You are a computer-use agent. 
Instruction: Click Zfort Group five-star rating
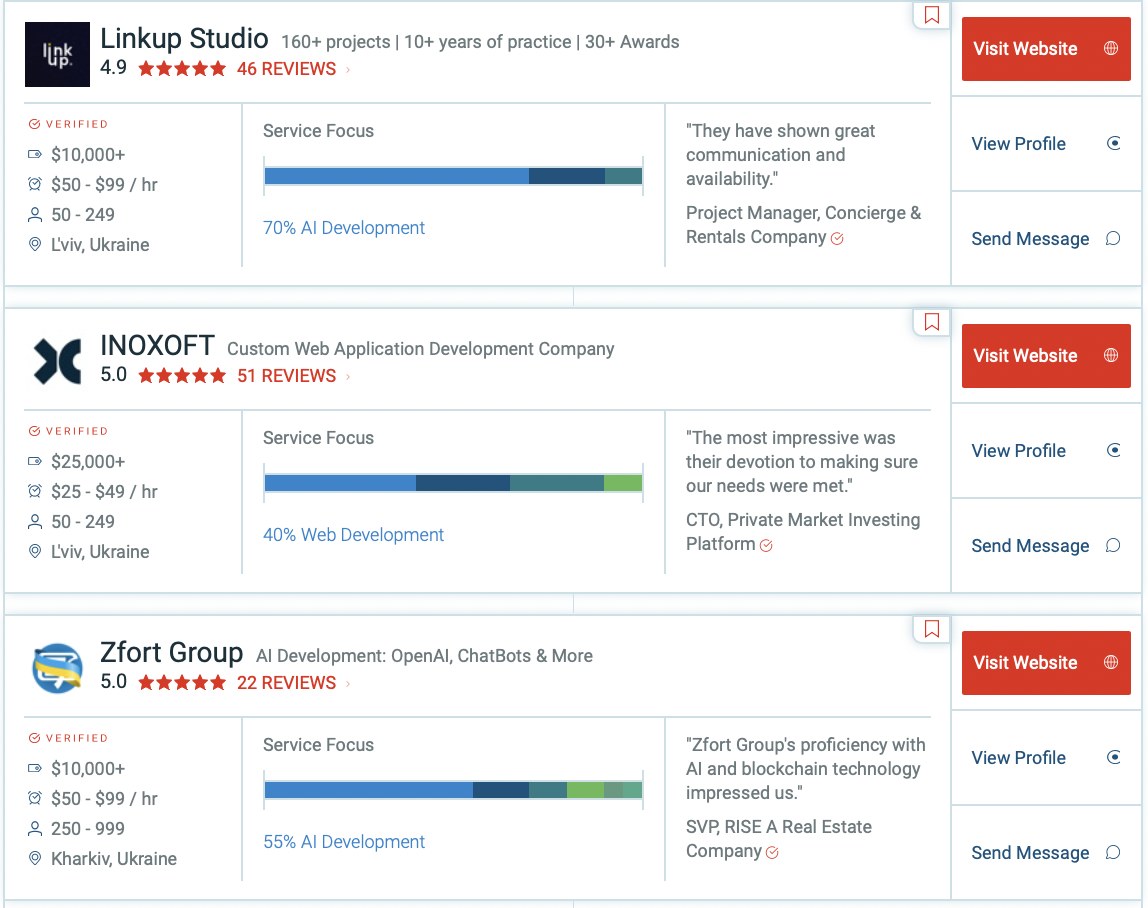tap(182, 682)
